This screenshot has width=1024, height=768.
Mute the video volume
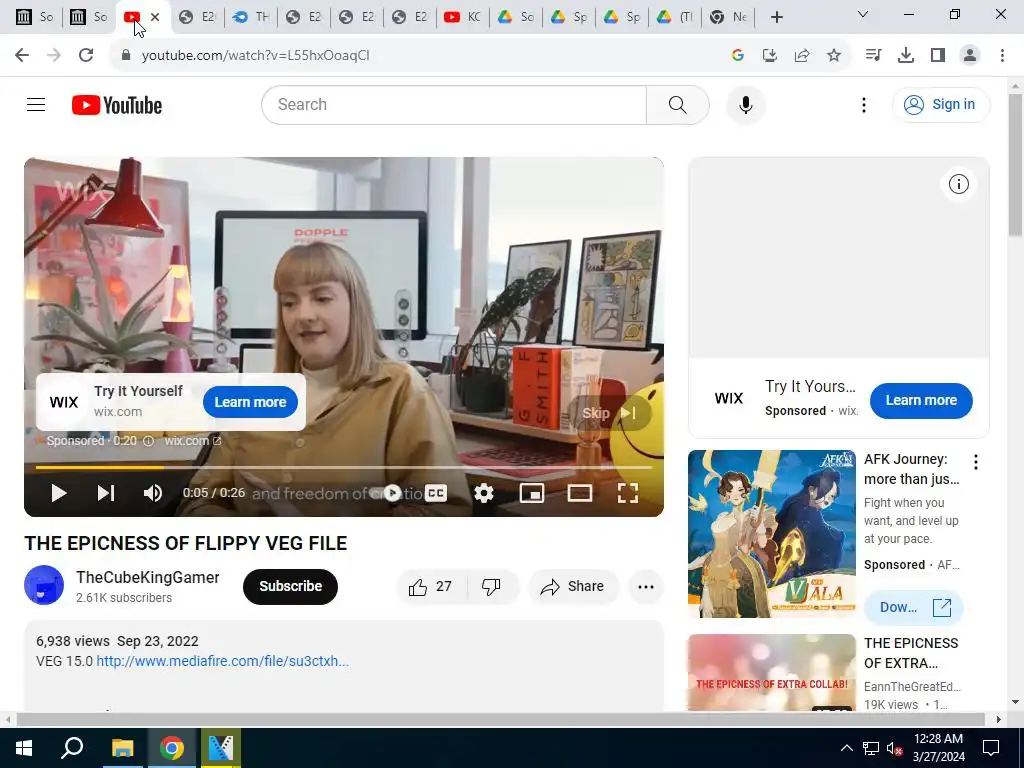pos(153,493)
